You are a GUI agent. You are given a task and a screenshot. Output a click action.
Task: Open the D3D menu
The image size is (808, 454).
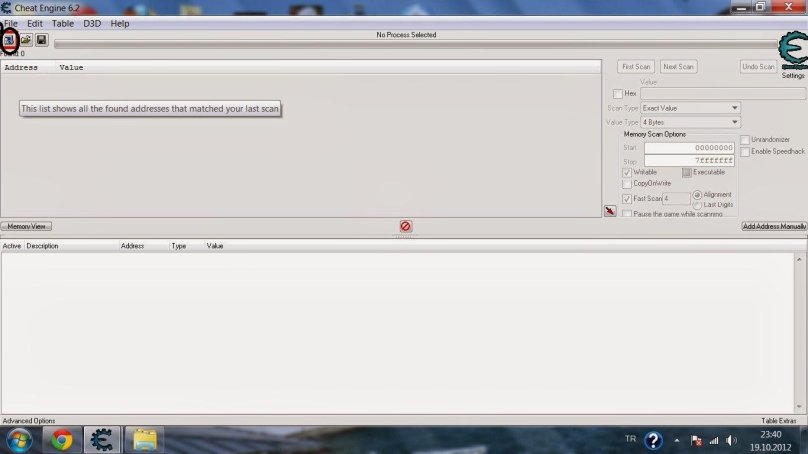(92, 23)
